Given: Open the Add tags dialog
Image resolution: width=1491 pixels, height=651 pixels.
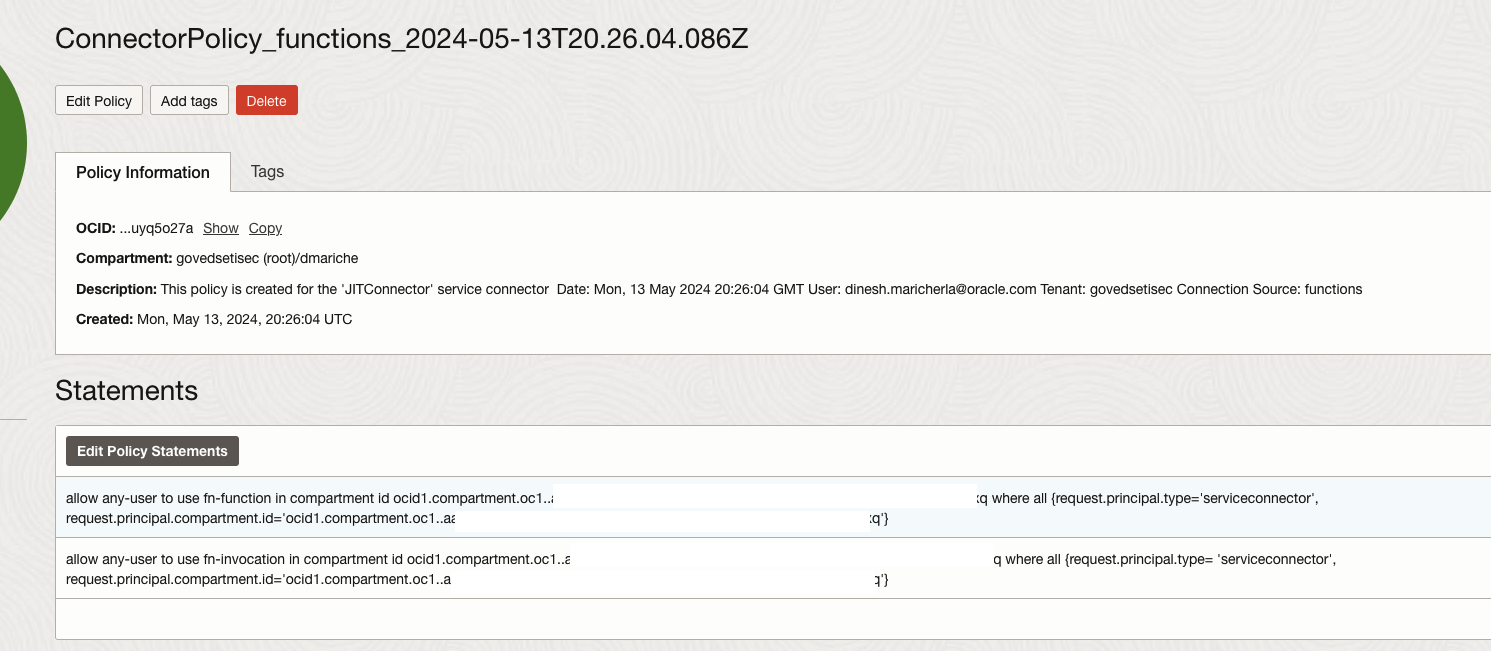Looking at the screenshot, I should (x=189, y=101).
